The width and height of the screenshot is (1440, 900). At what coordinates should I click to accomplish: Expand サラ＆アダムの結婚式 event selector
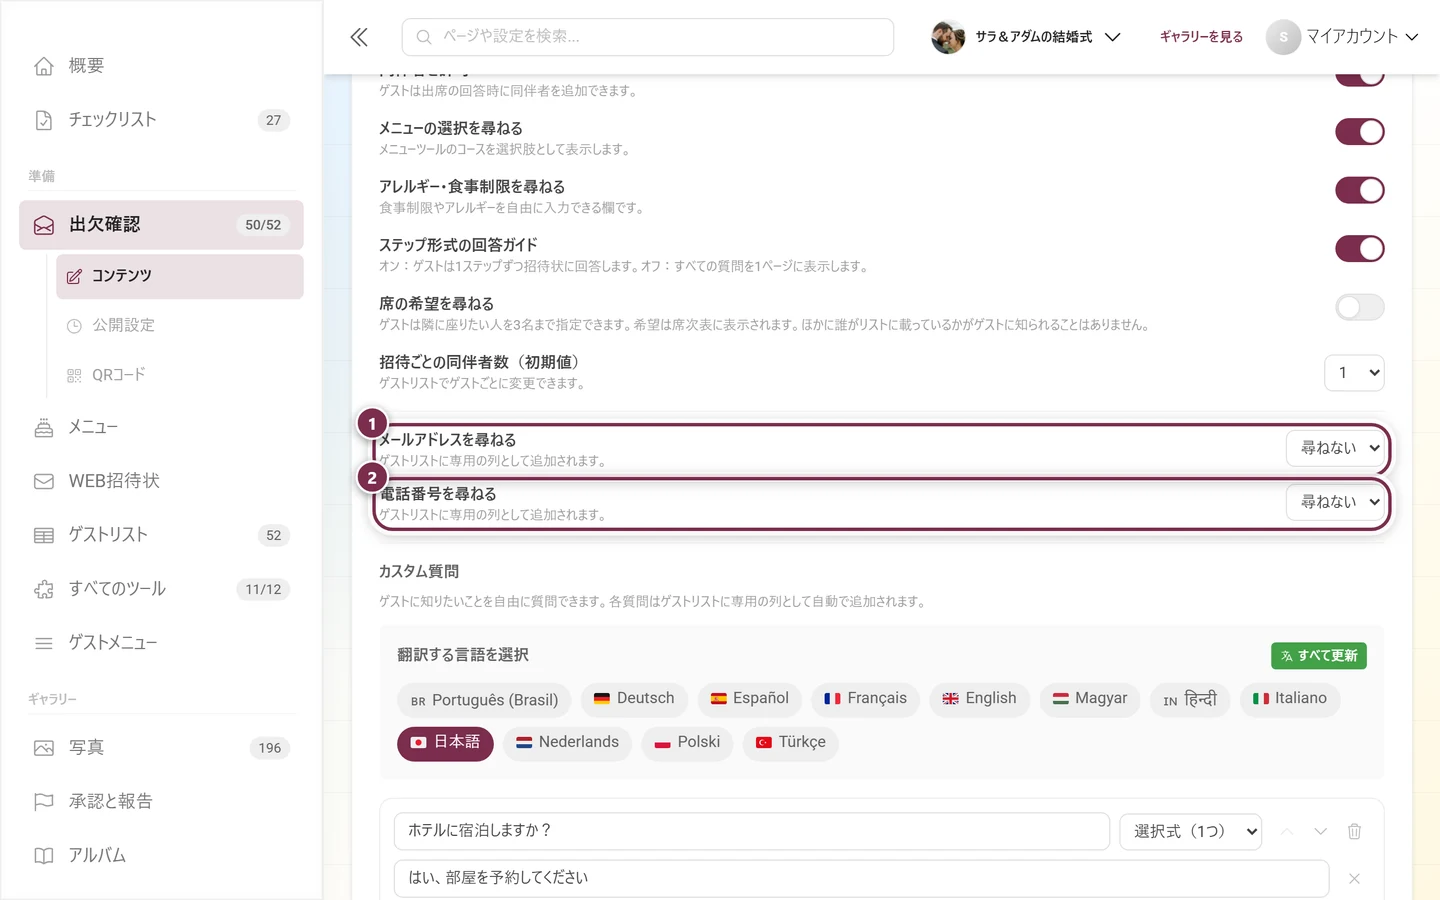(x=1026, y=37)
